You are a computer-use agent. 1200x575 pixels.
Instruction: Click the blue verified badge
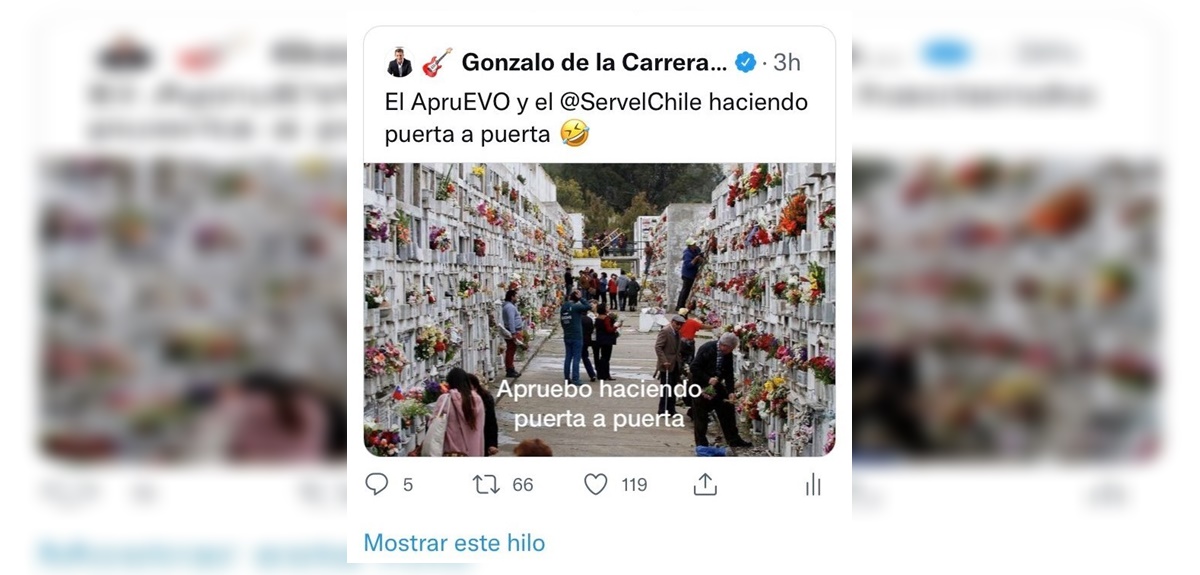745,63
